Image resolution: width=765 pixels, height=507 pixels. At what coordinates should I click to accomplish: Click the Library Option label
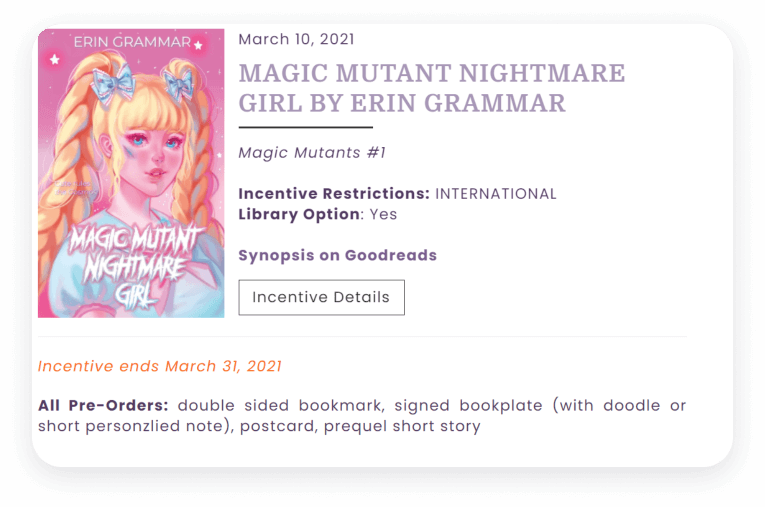pos(298,214)
